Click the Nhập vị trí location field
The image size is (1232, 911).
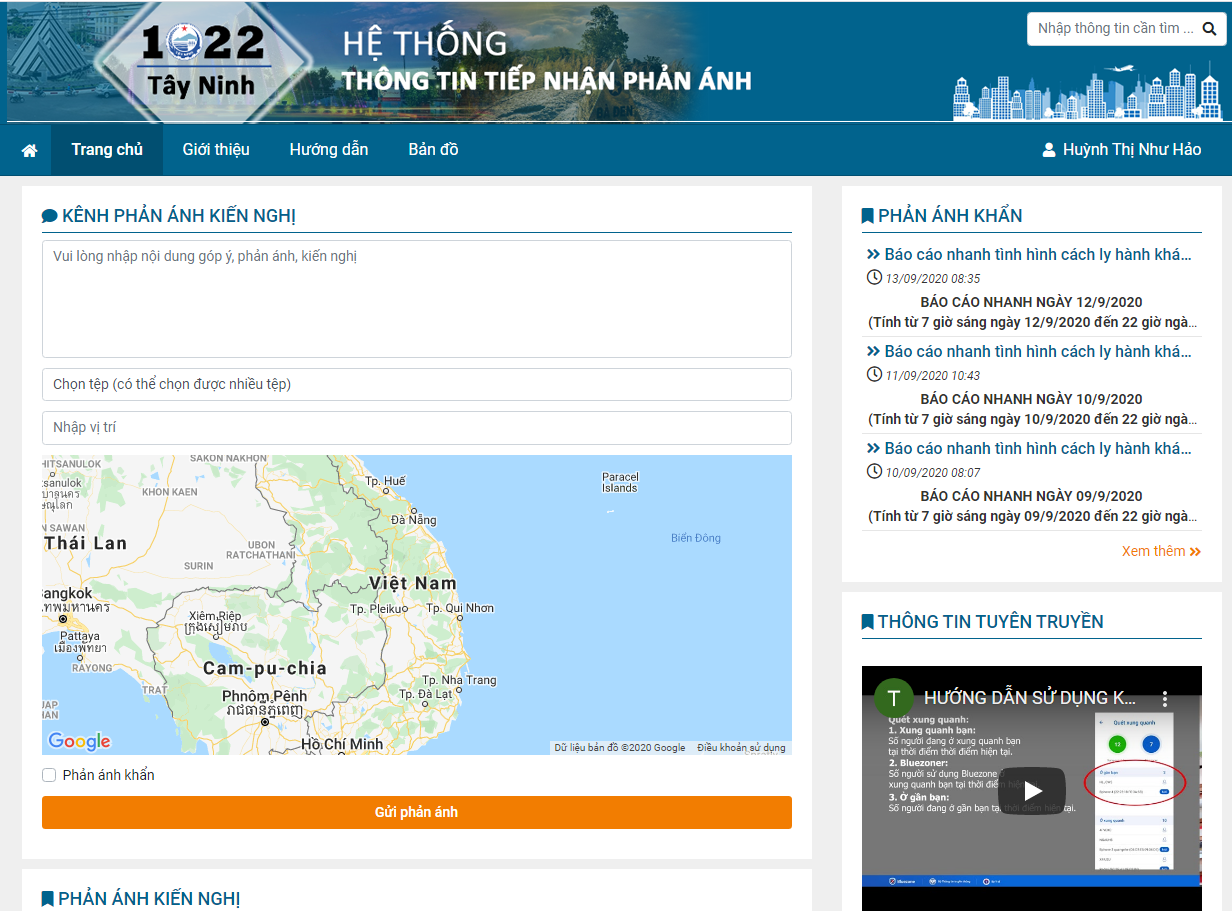416,428
